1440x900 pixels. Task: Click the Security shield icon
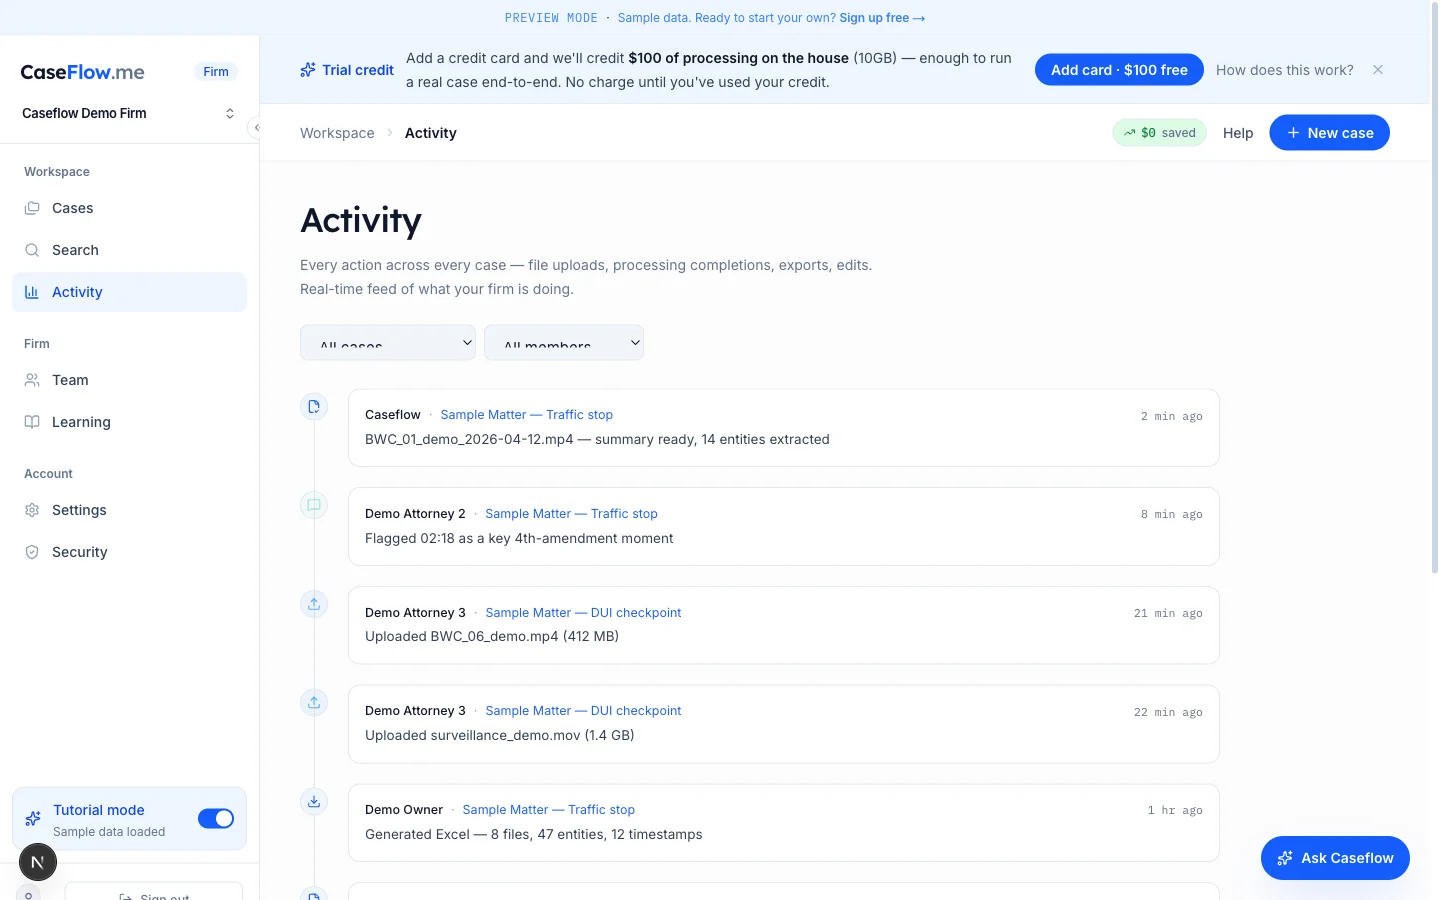tap(32, 552)
